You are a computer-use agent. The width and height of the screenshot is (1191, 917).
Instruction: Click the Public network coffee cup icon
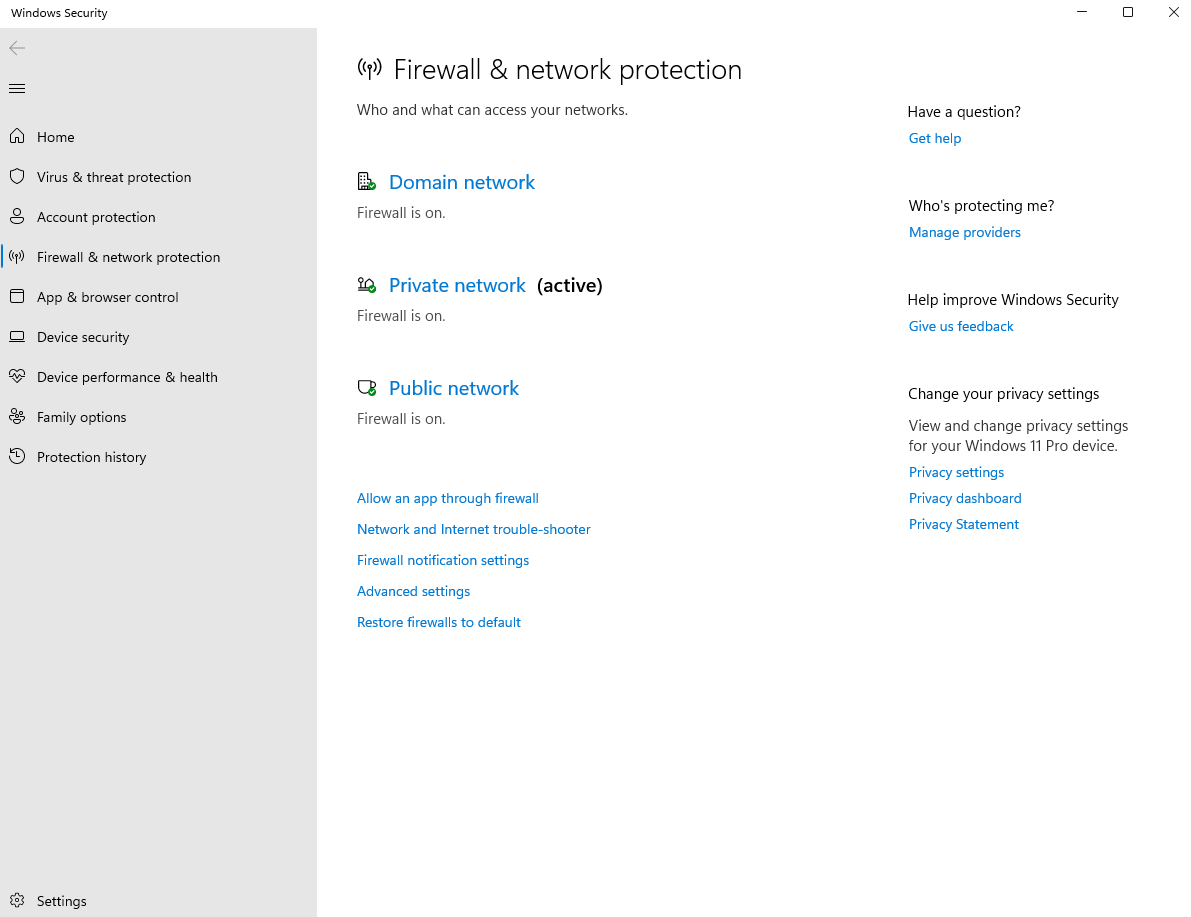coord(367,387)
